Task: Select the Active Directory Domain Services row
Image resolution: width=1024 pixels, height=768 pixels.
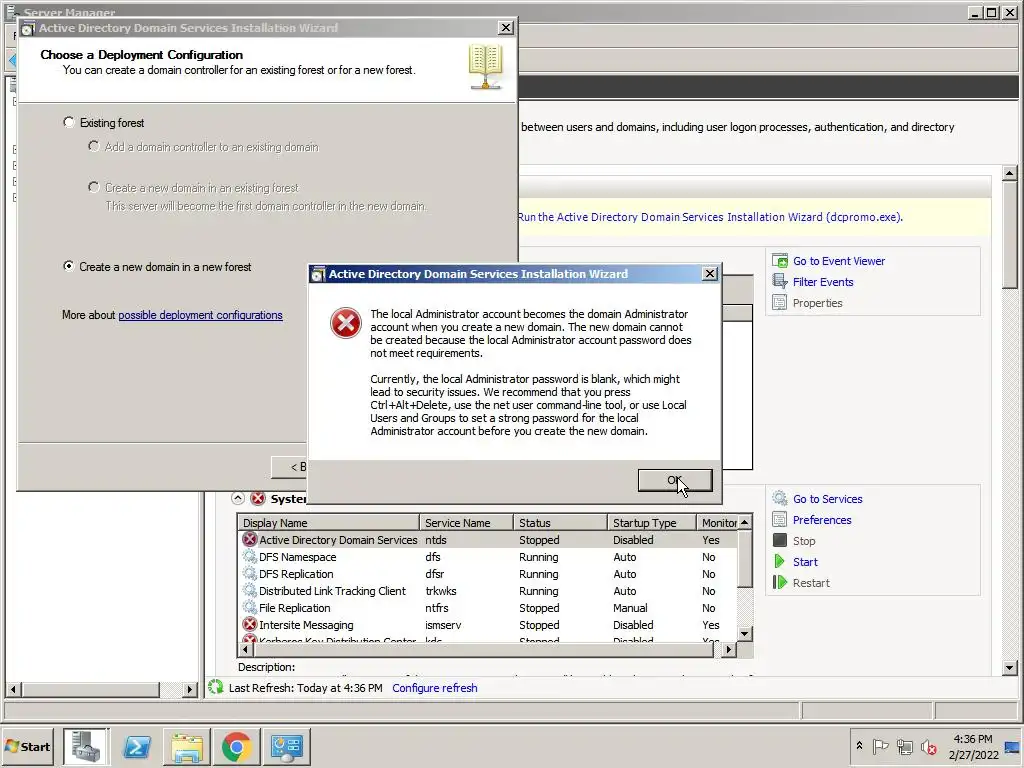Action: click(x=488, y=540)
